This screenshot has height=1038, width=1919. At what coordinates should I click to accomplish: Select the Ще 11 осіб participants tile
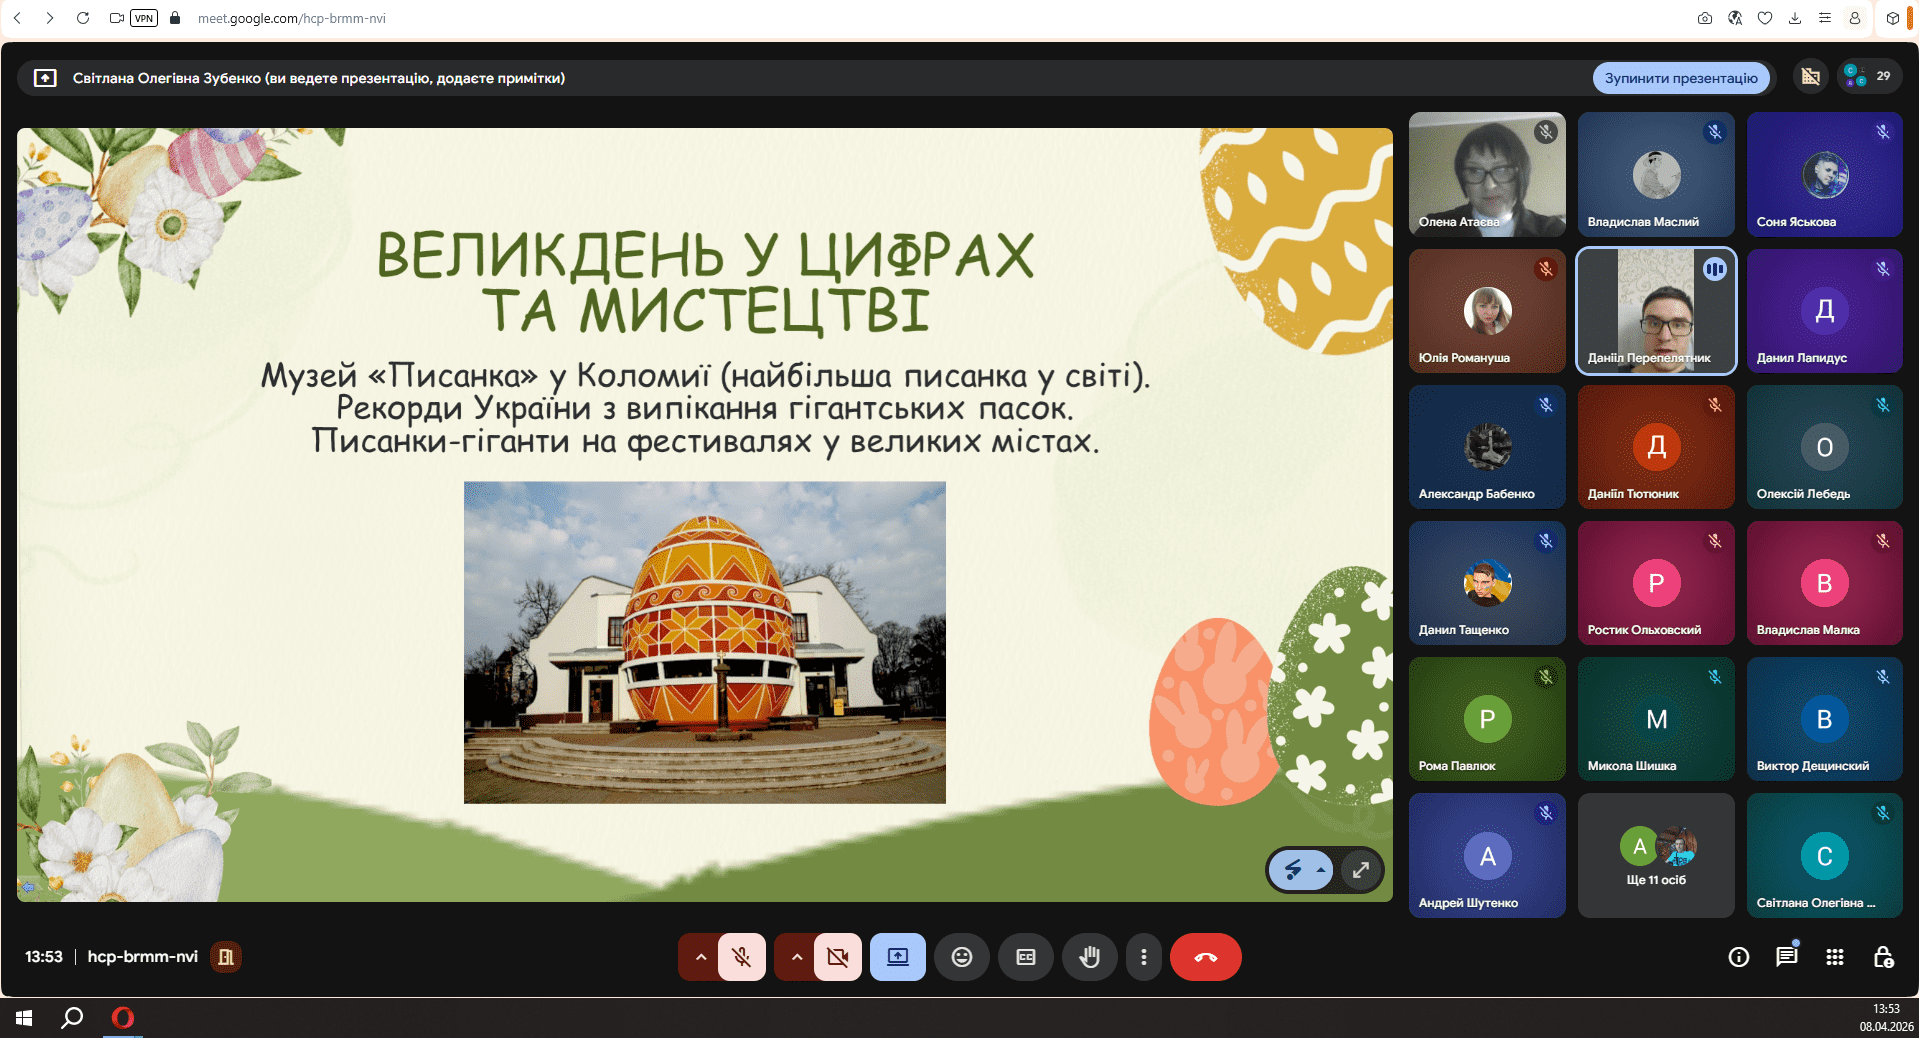[x=1656, y=856]
